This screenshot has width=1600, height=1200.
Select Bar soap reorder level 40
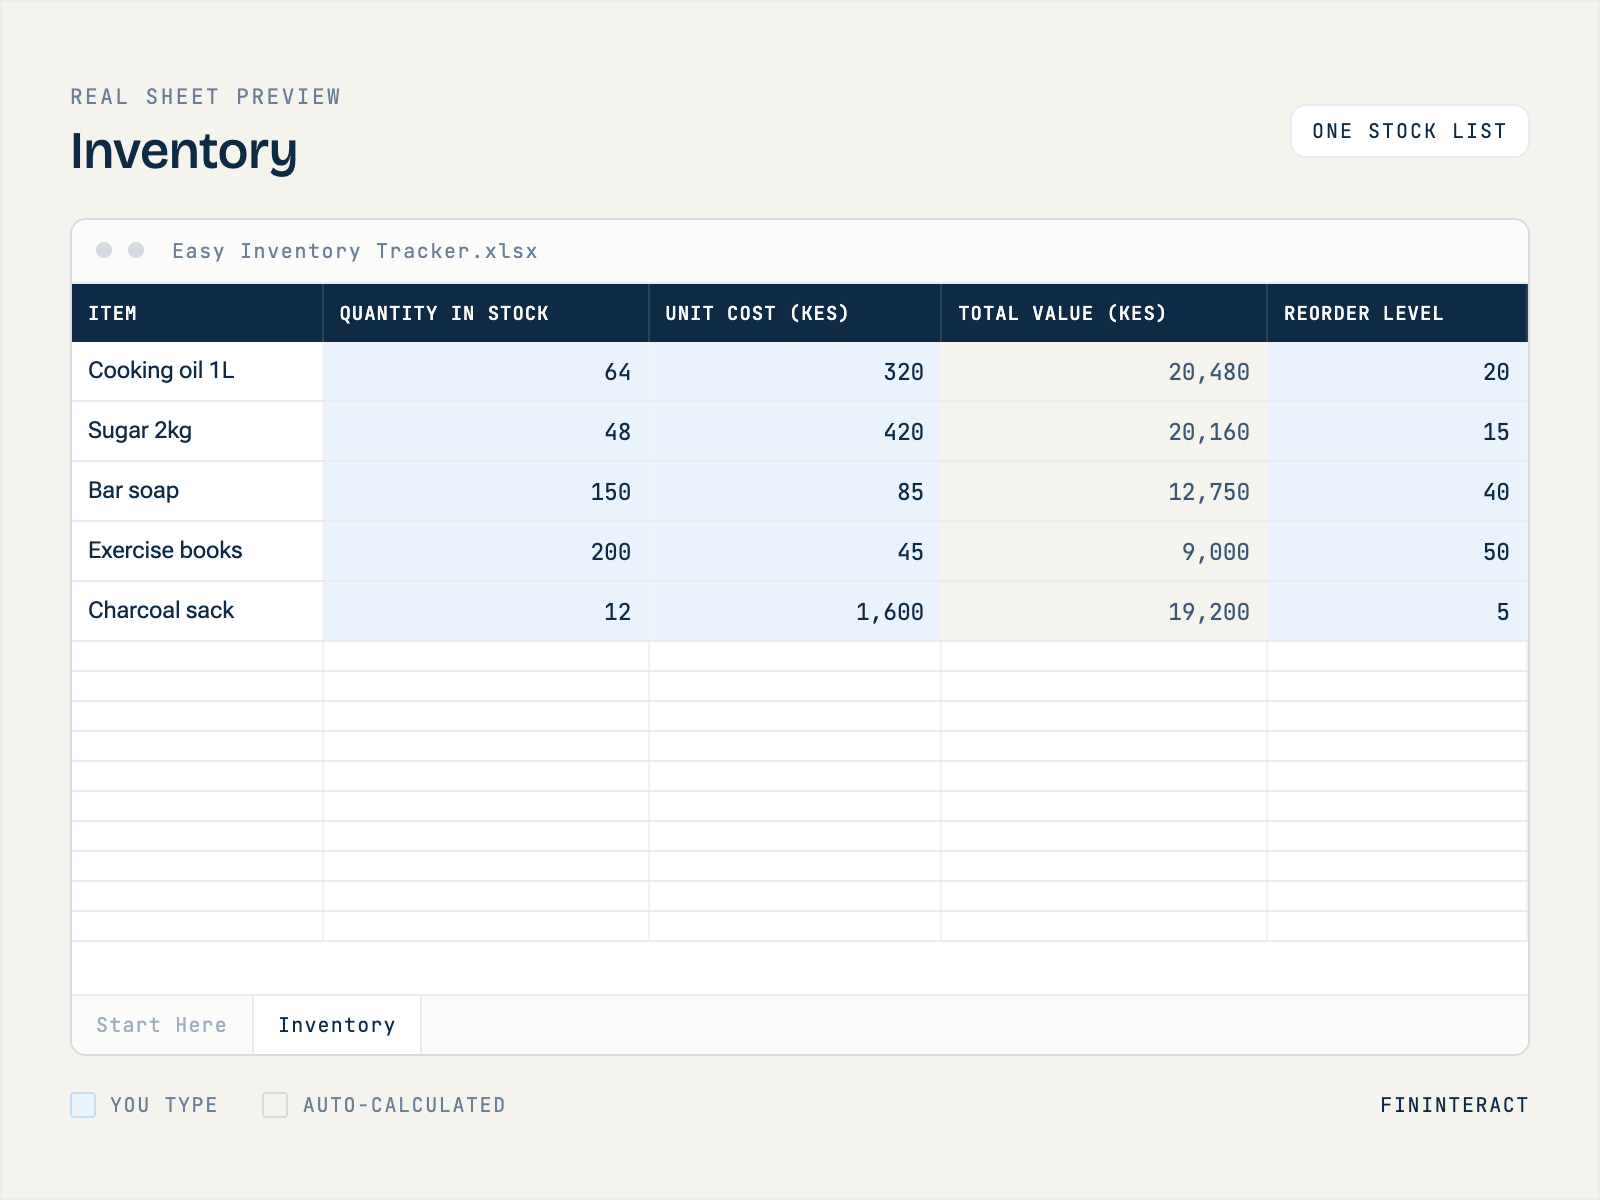coord(1397,491)
